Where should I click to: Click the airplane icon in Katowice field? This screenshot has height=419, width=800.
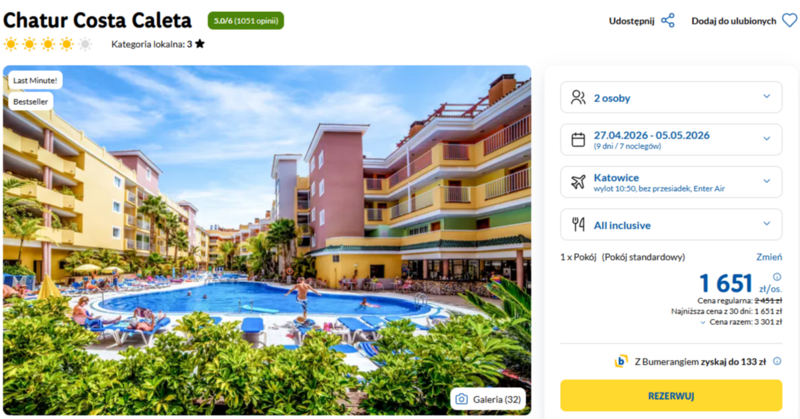[x=578, y=182]
